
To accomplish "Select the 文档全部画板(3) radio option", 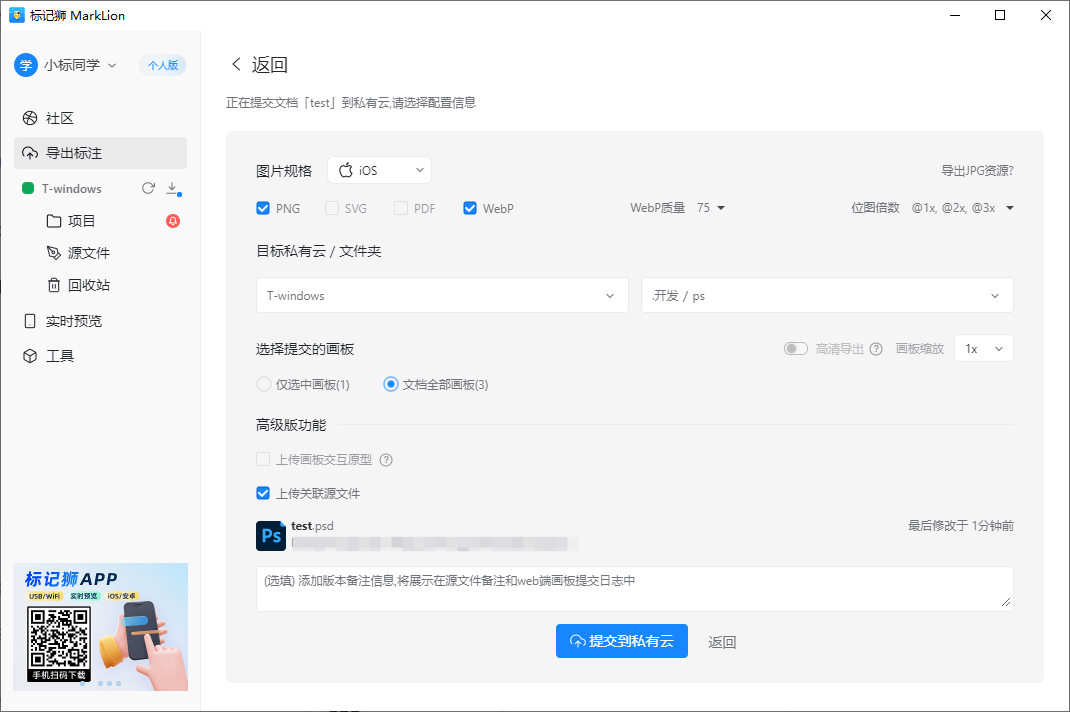I will coord(390,384).
